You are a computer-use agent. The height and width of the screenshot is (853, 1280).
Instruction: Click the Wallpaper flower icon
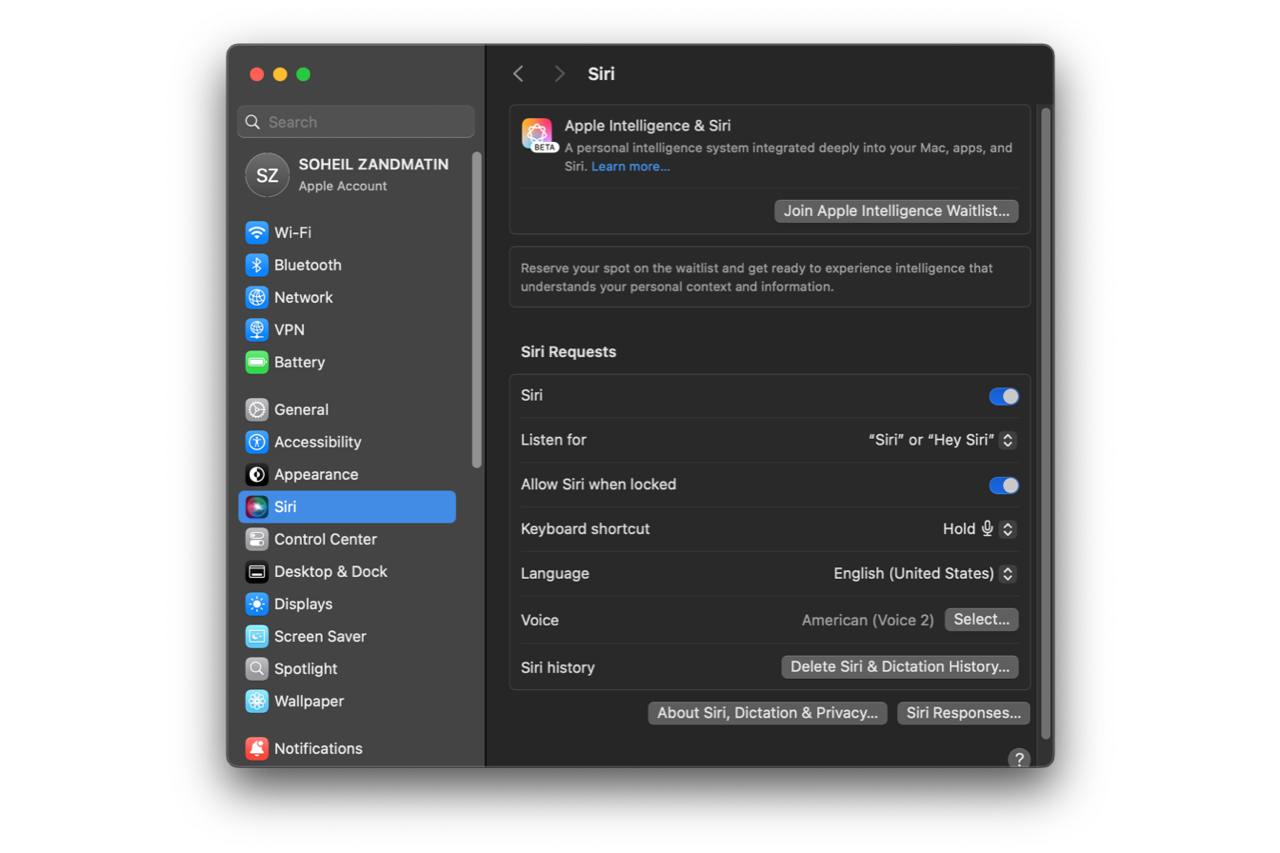point(257,701)
